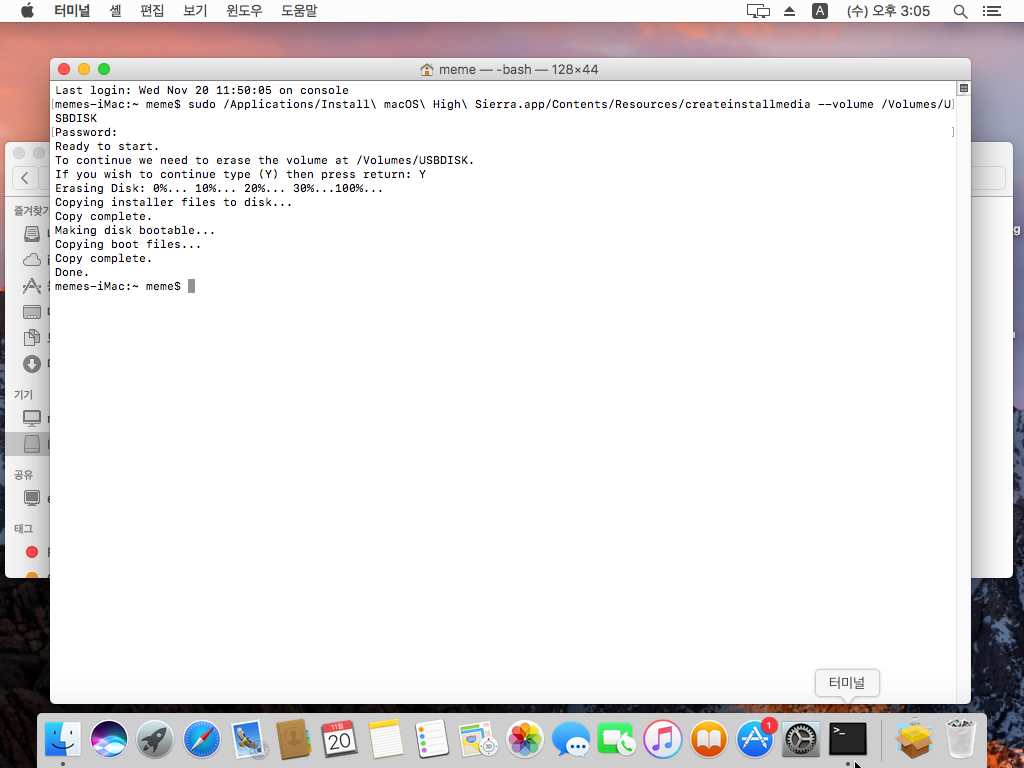The image size is (1024, 768).
Task: Open FaceTime green camera icon
Action: [616, 739]
